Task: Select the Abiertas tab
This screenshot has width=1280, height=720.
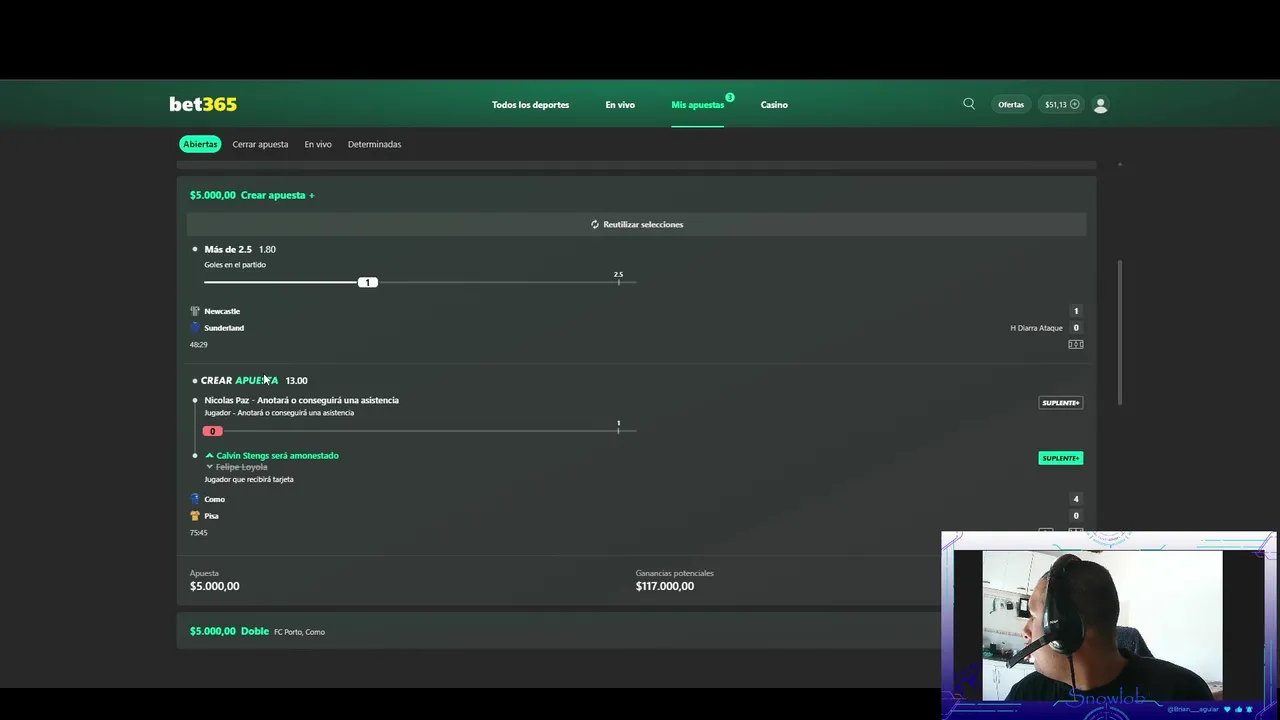Action: point(200,144)
